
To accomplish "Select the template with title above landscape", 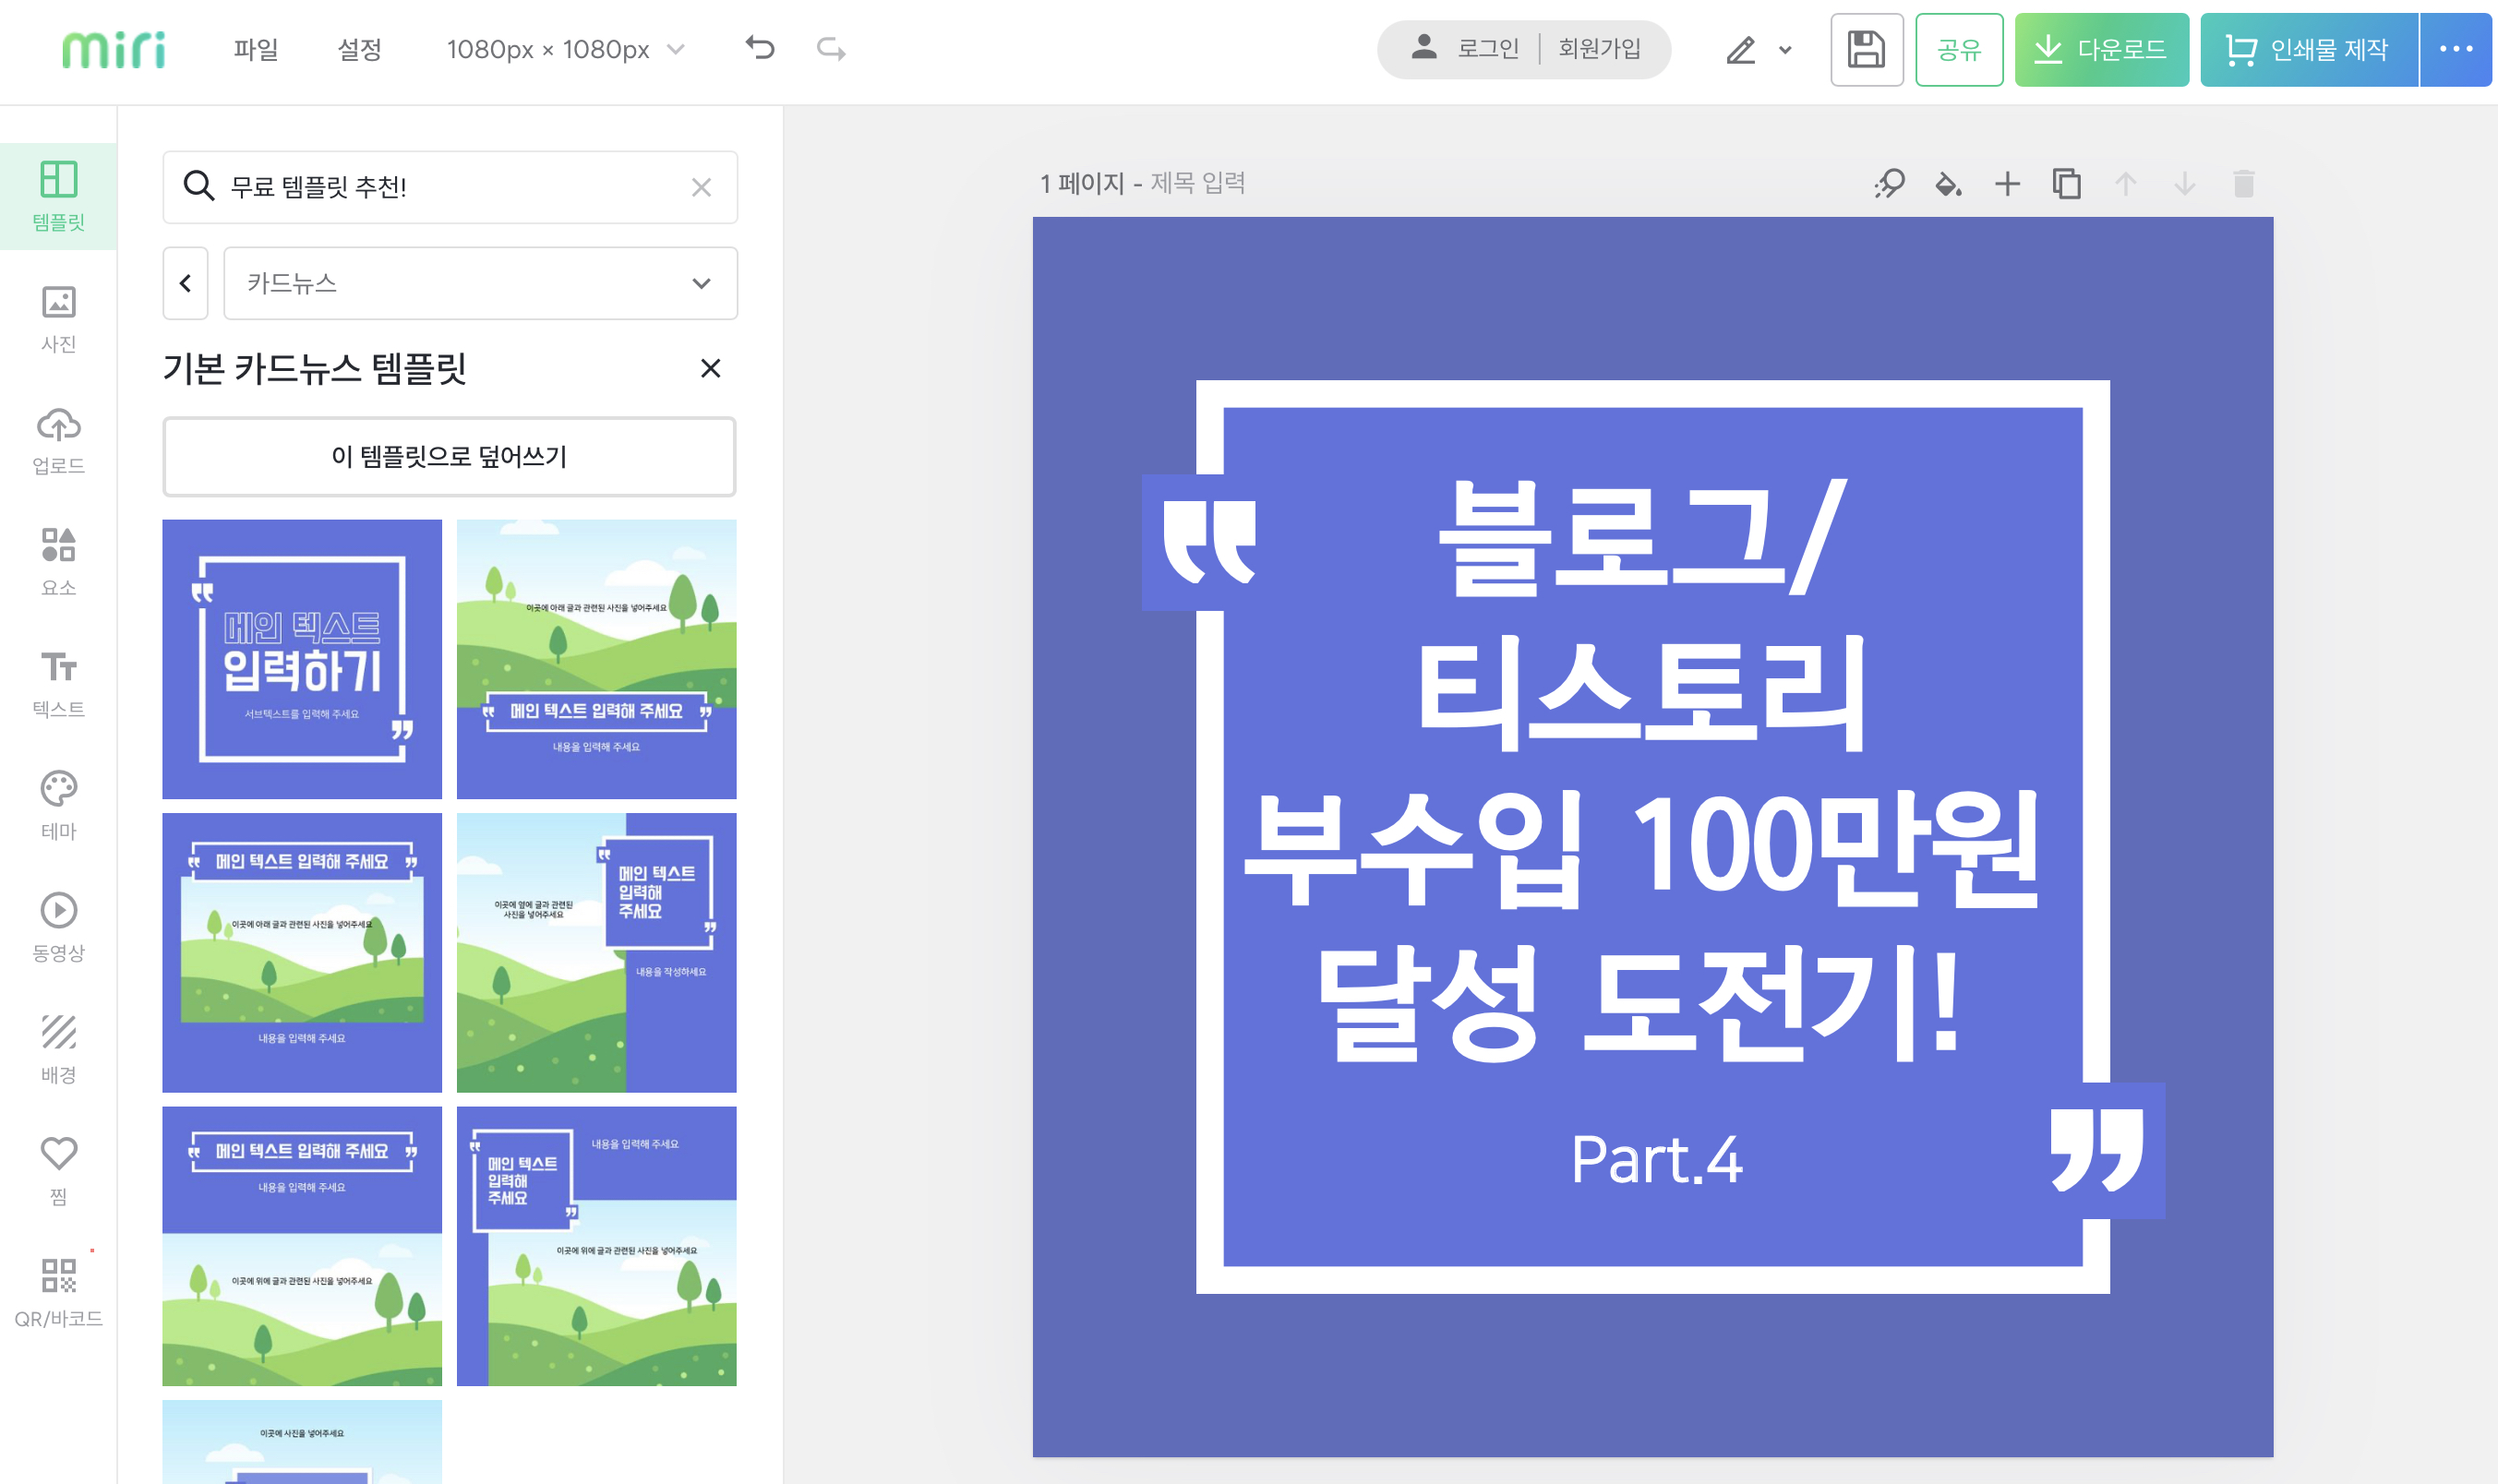I will 302,1246.
